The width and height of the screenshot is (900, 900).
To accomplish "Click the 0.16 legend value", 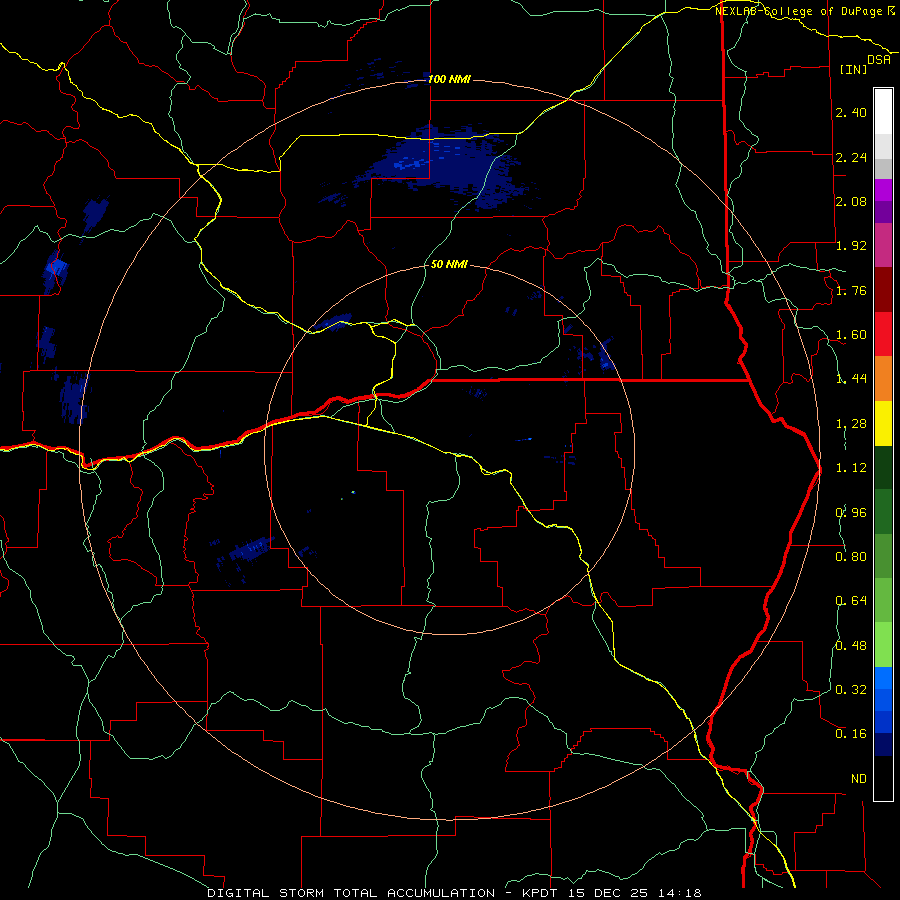I will [851, 734].
